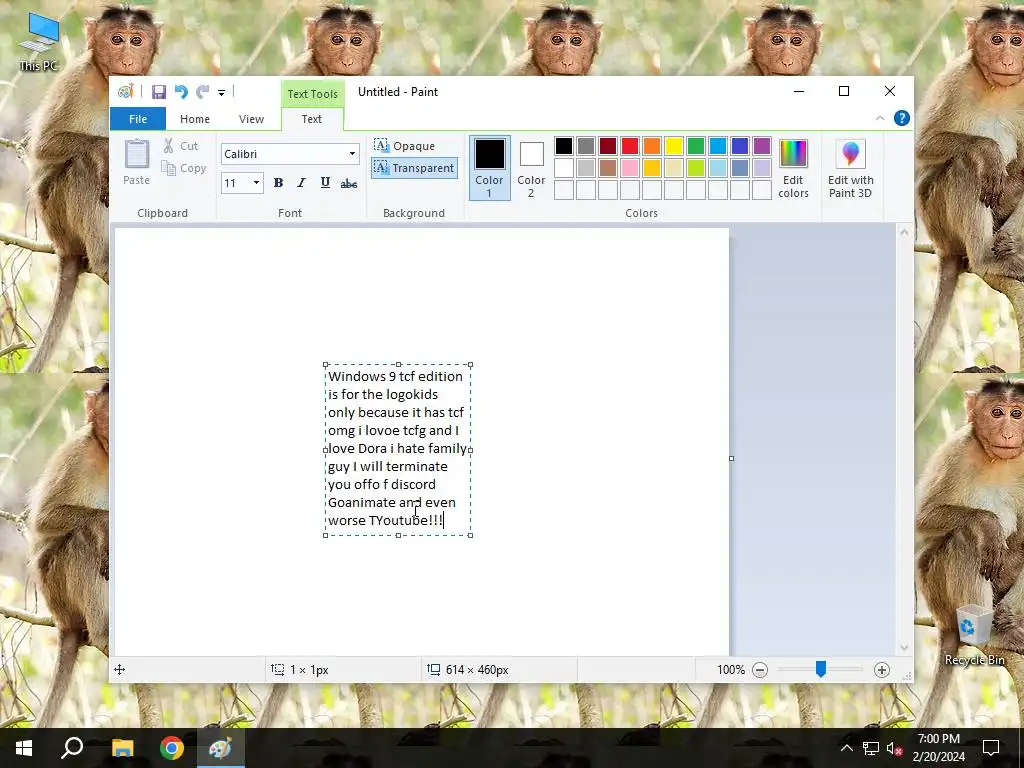Click the vertical scrollbar up arrow
The image size is (1024, 768).
[904, 232]
